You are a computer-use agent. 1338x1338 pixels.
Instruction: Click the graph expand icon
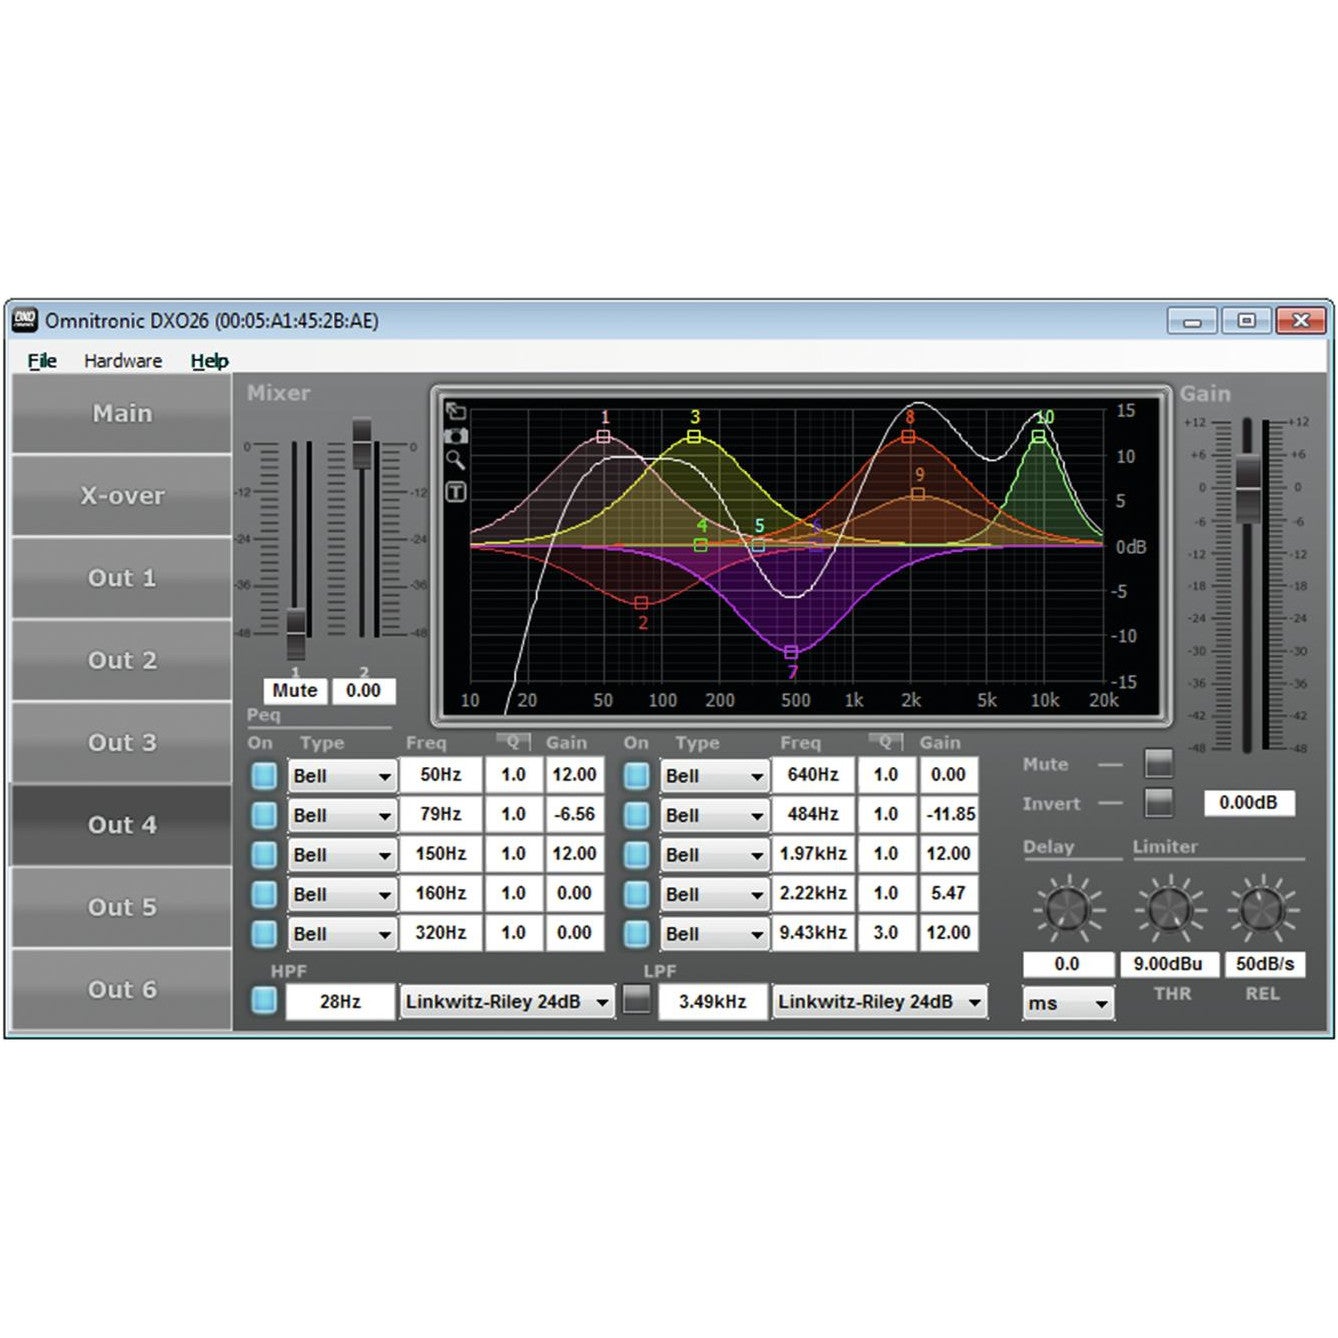tap(456, 411)
